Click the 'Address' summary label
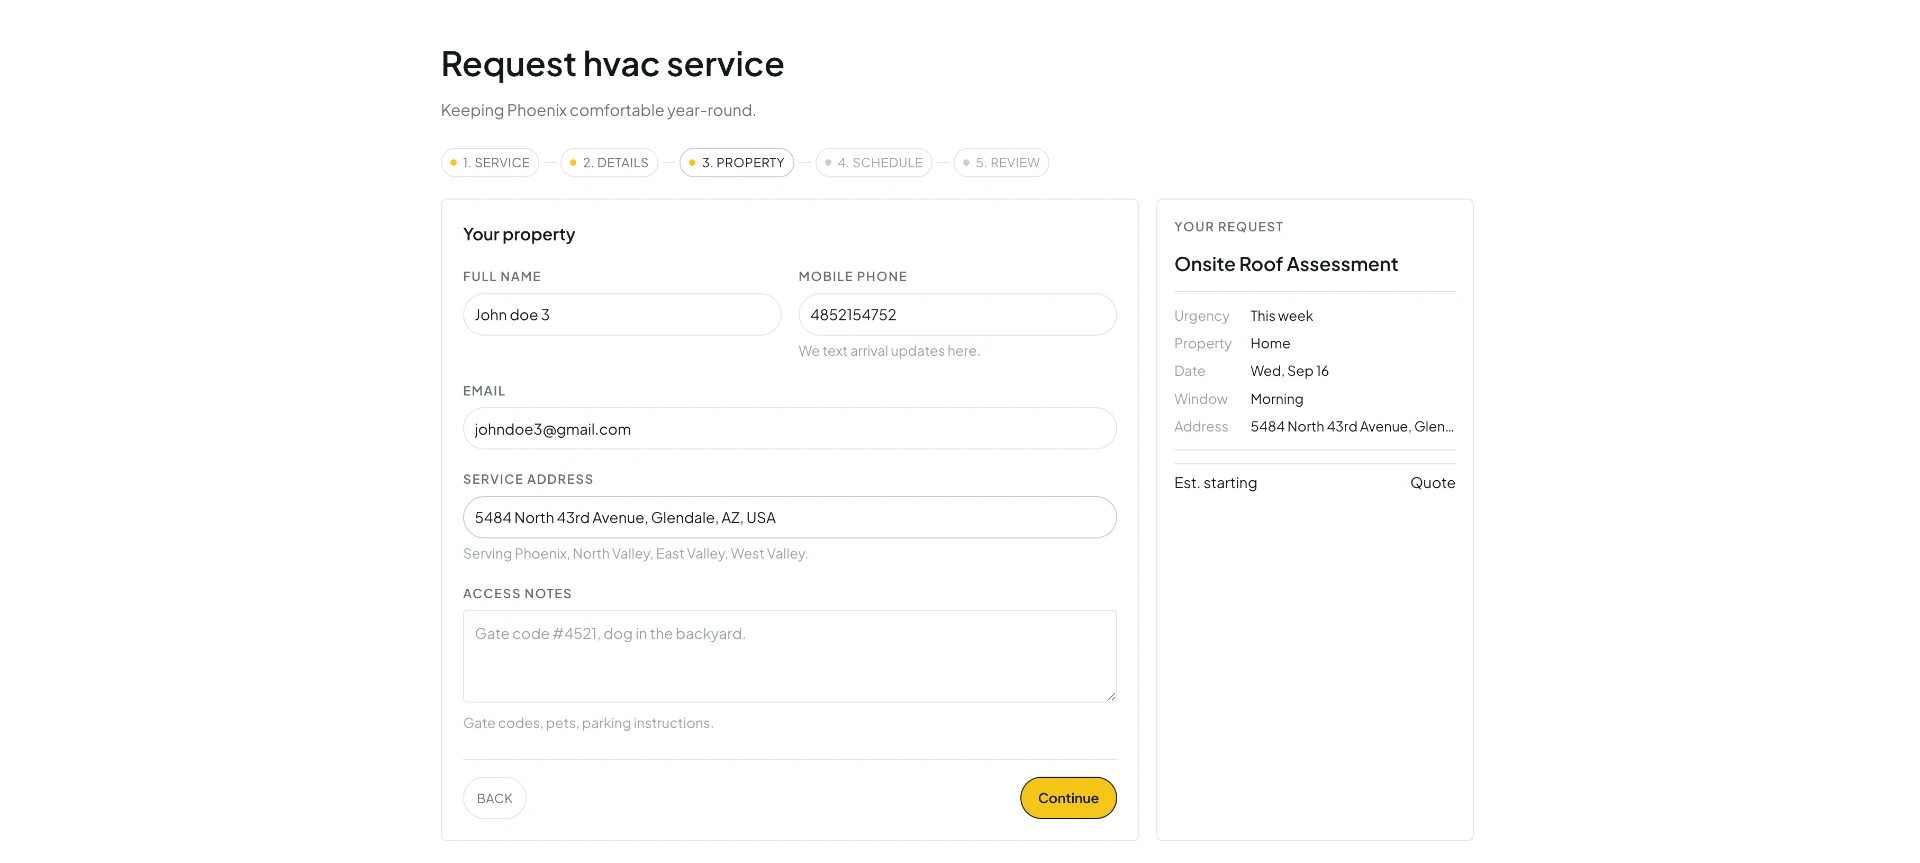Image resolution: width=1920 pixels, height=863 pixels. pos(1201,426)
